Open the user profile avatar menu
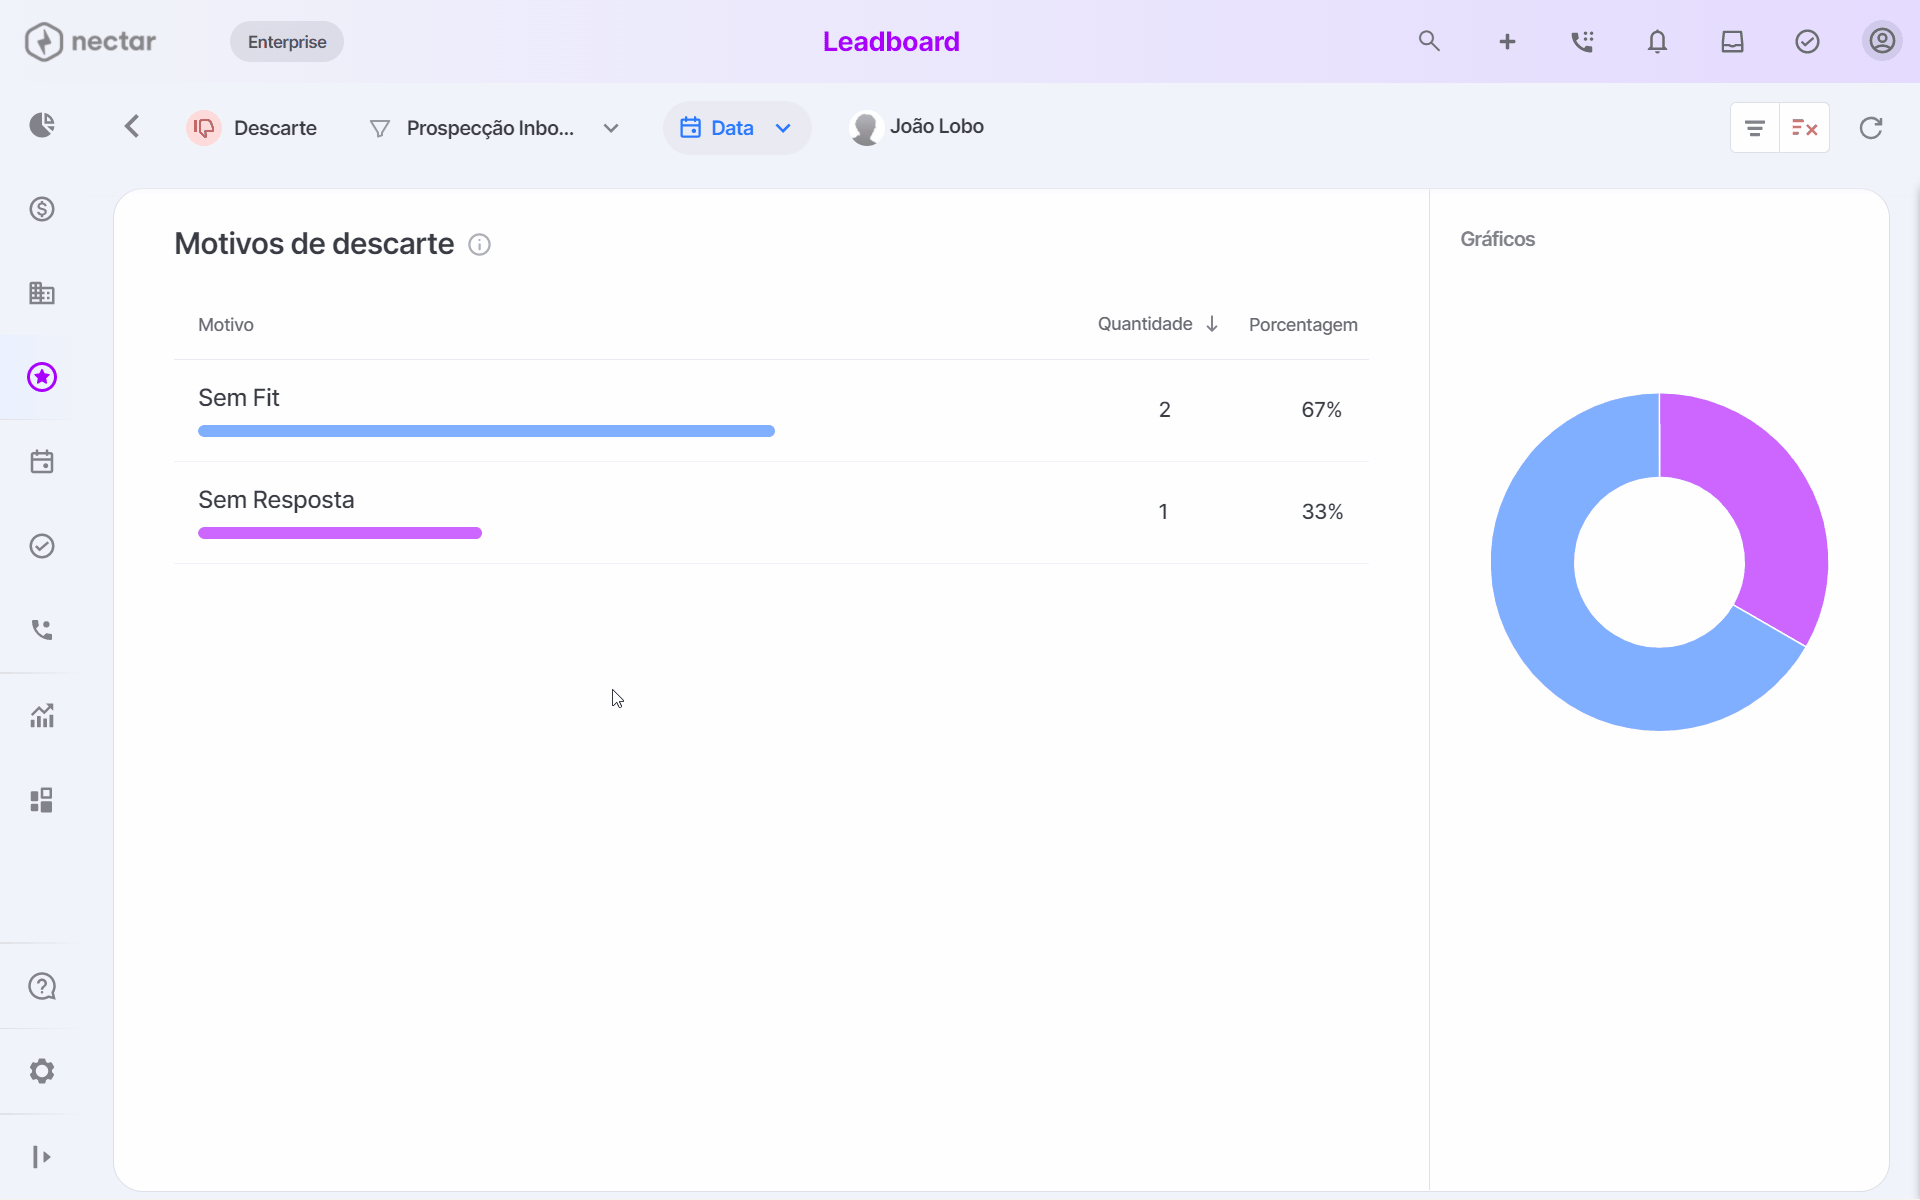Screen dimensions: 1920x1200 pos(1882,41)
